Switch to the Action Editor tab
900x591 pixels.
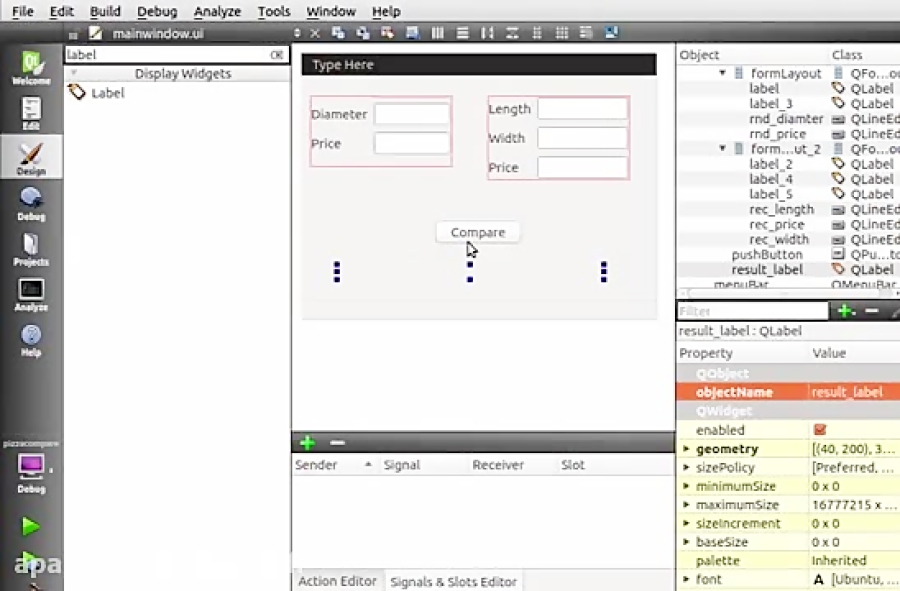(x=337, y=581)
